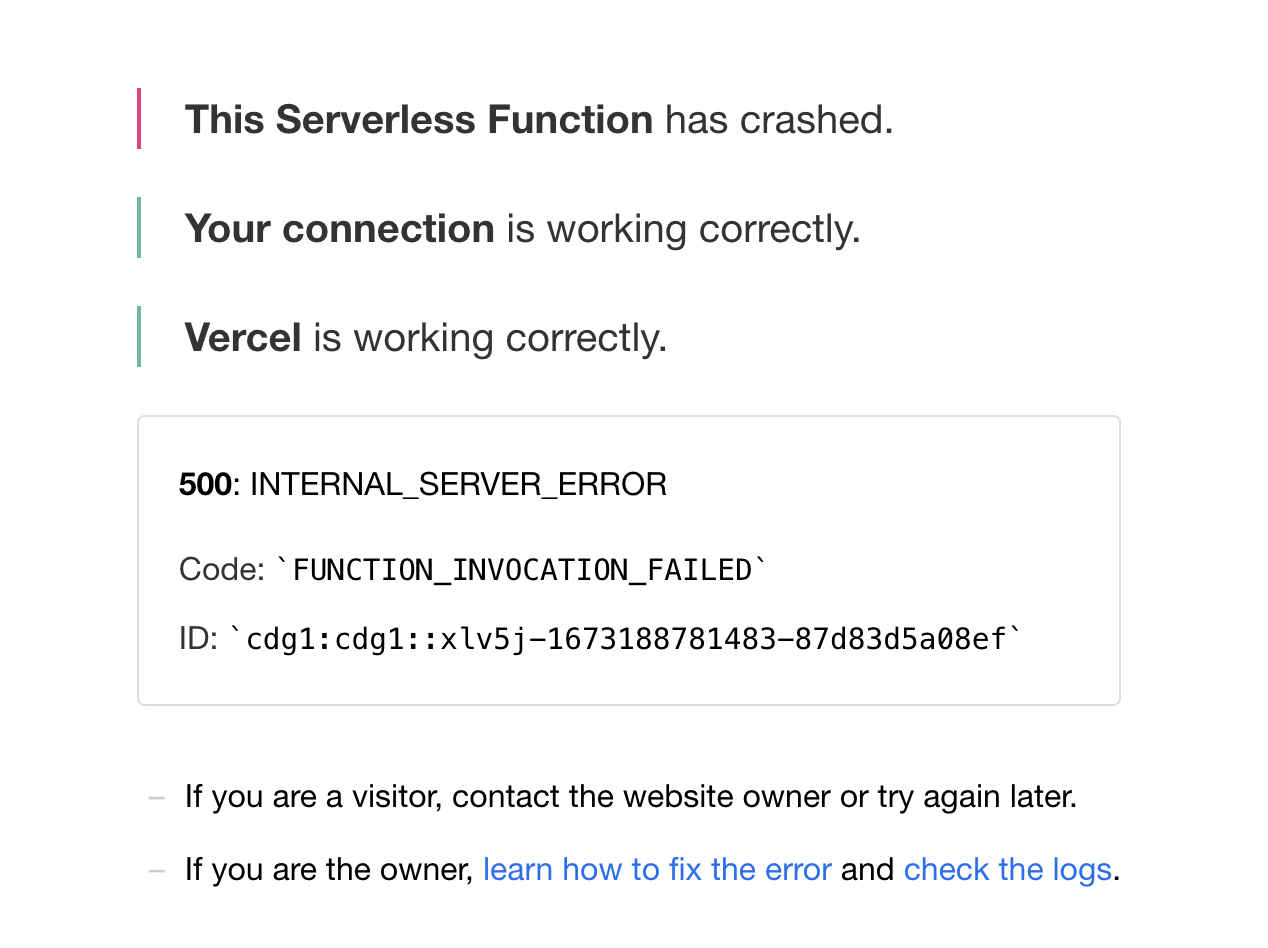The height and width of the screenshot is (948, 1268).
Task: Click the "Code:" label in error box
Action: click(x=222, y=570)
